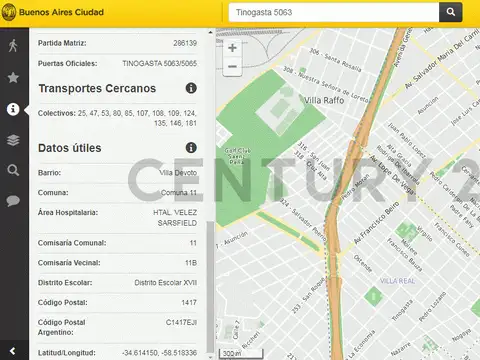Select the Partida Matriz value 286139
The height and width of the screenshot is (360, 480).
click(x=185, y=43)
